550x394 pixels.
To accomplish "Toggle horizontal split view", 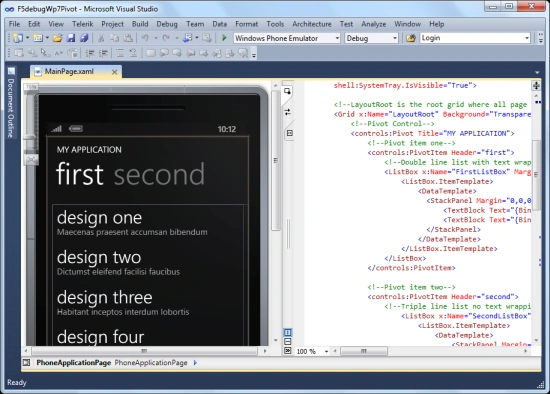I will click(x=288, y=341).
